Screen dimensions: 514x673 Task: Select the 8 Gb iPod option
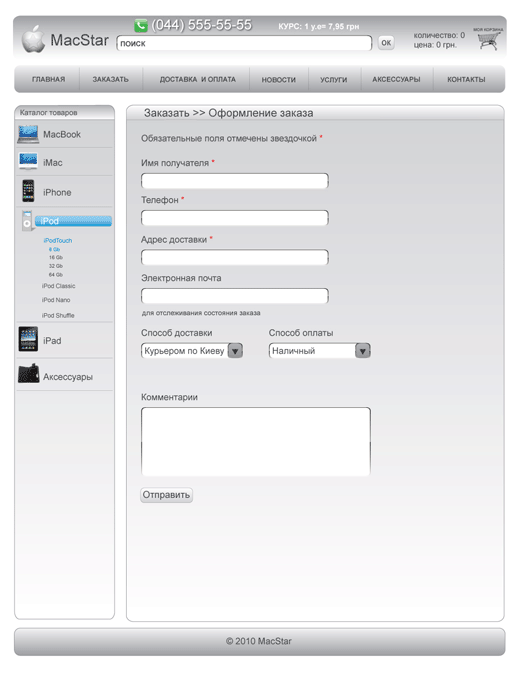point(54,249)
